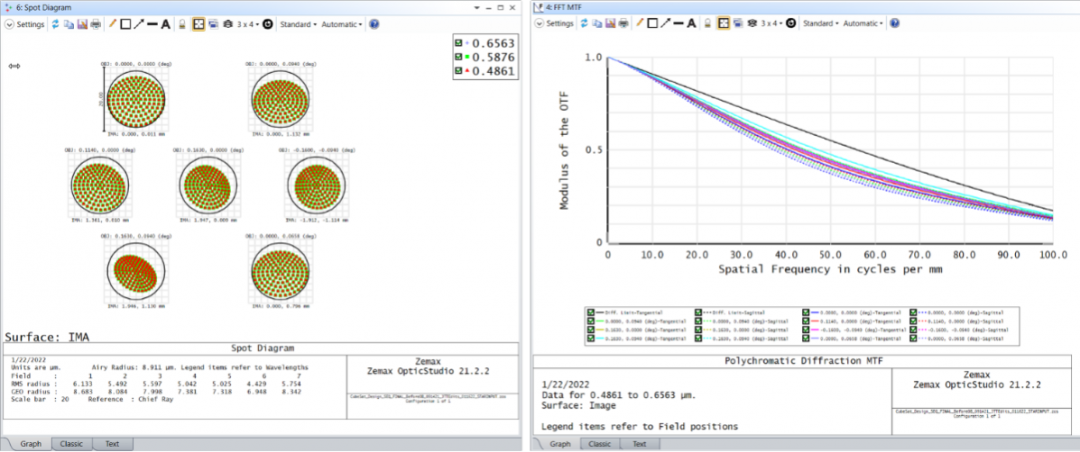
Task: Click the draw arrow tool in FFT MTF toolbar
Action: 665,23
